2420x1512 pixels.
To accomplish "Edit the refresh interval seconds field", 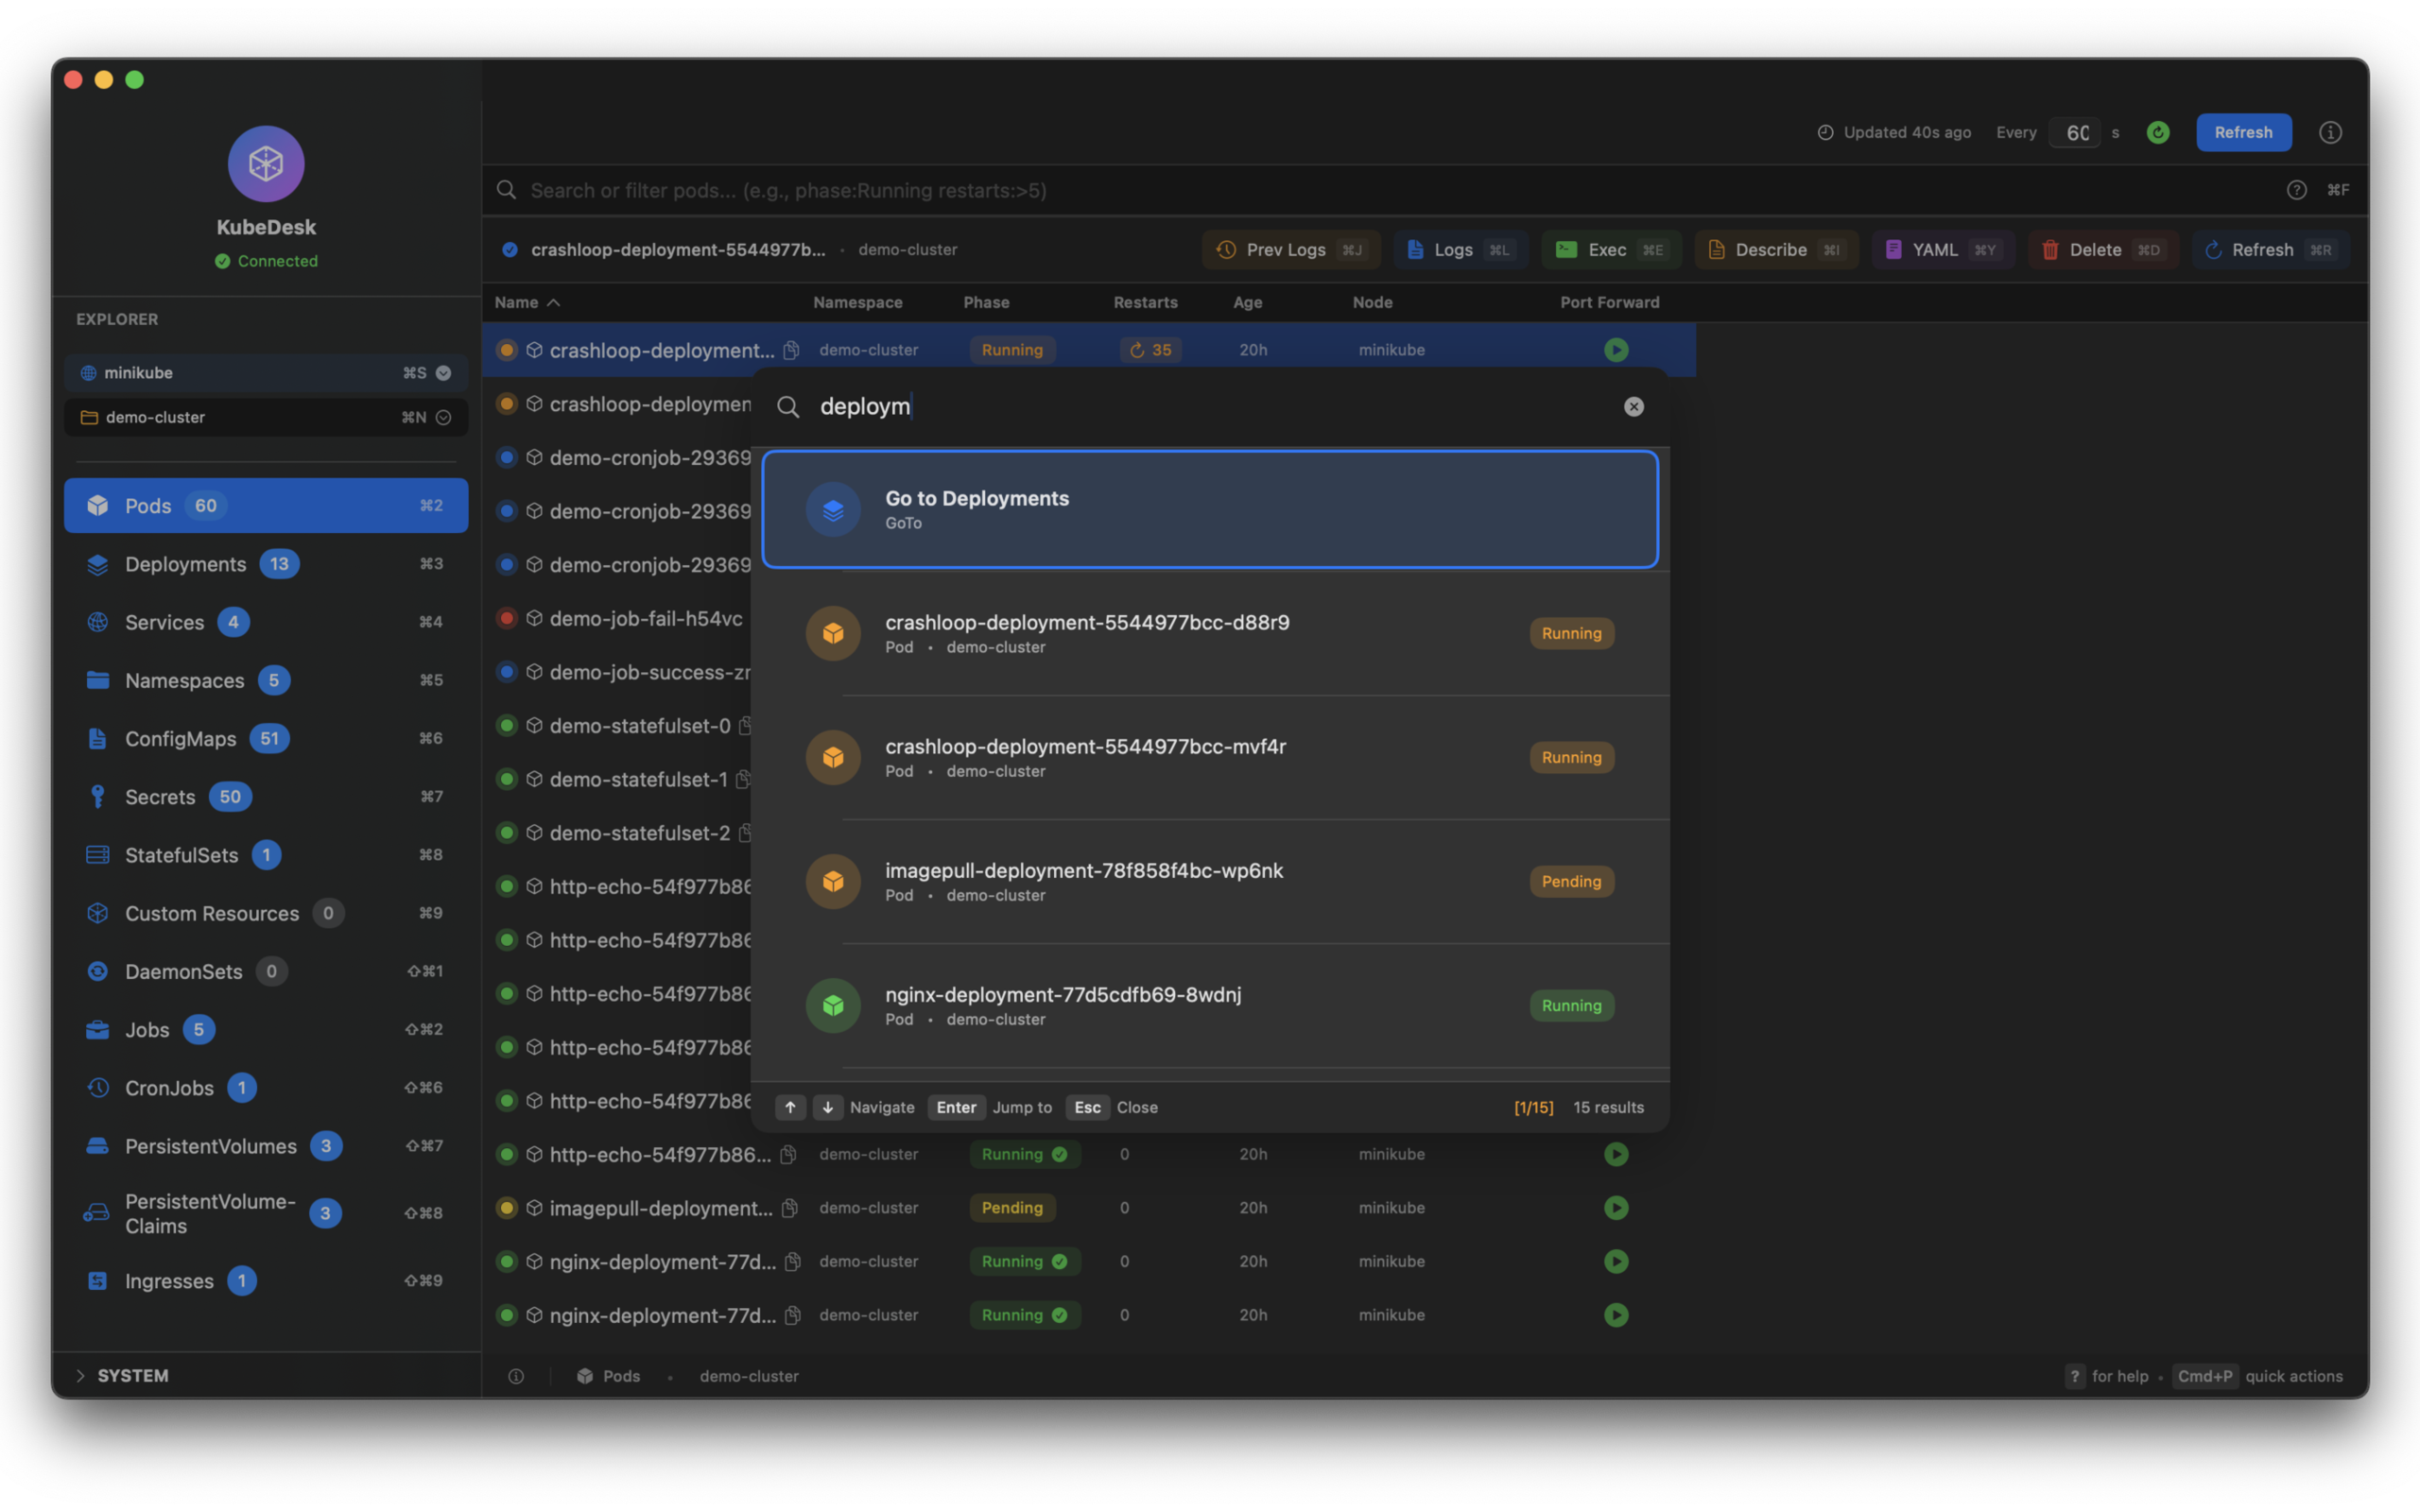I will 2076,132.
